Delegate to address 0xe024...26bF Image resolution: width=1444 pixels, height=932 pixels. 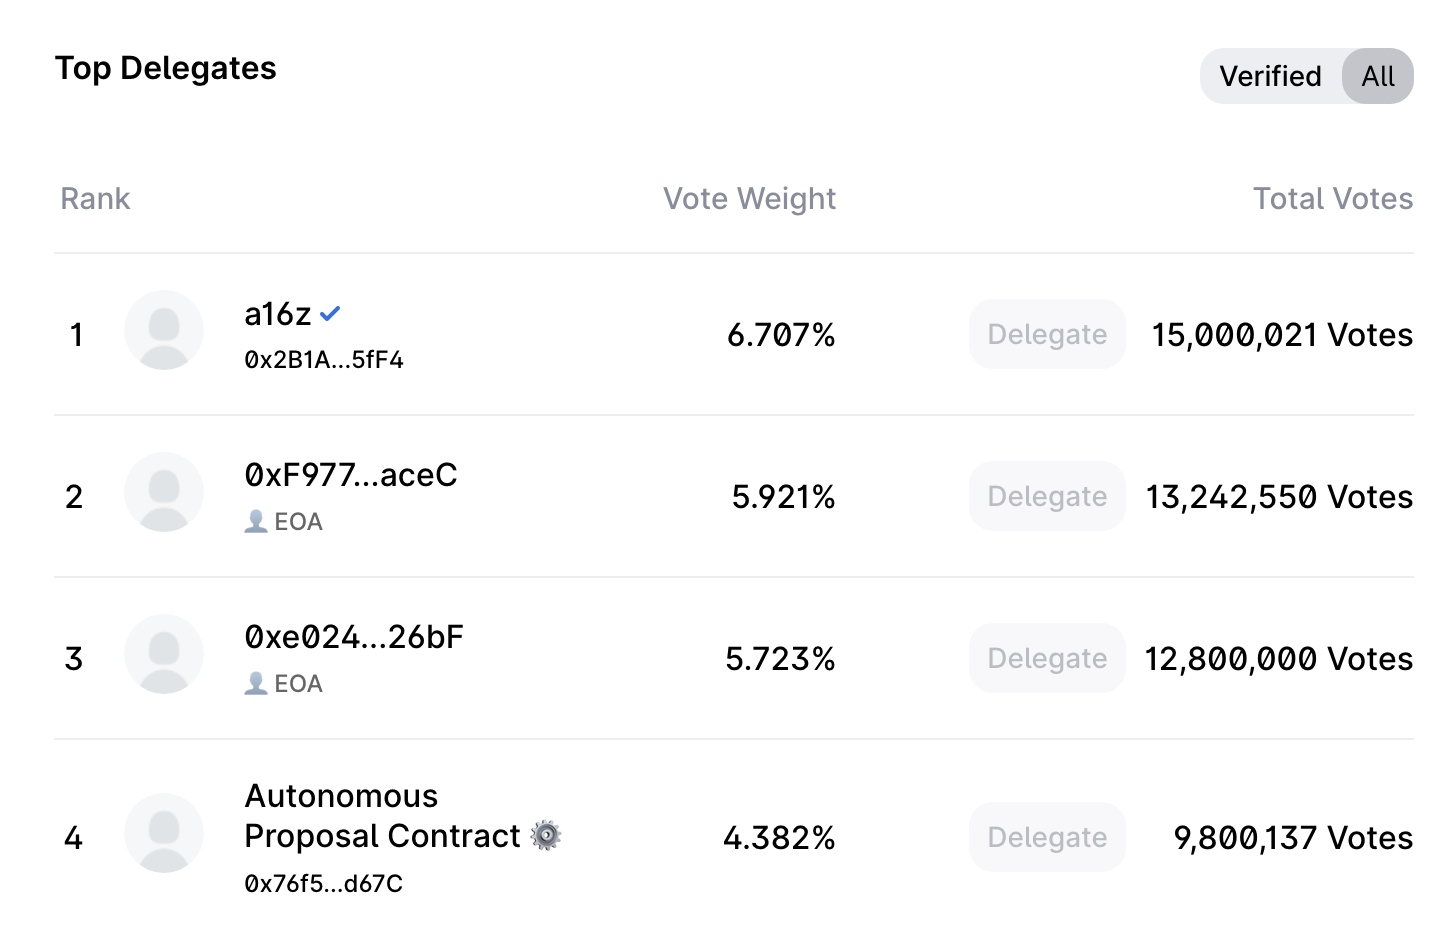point(1047,658)
